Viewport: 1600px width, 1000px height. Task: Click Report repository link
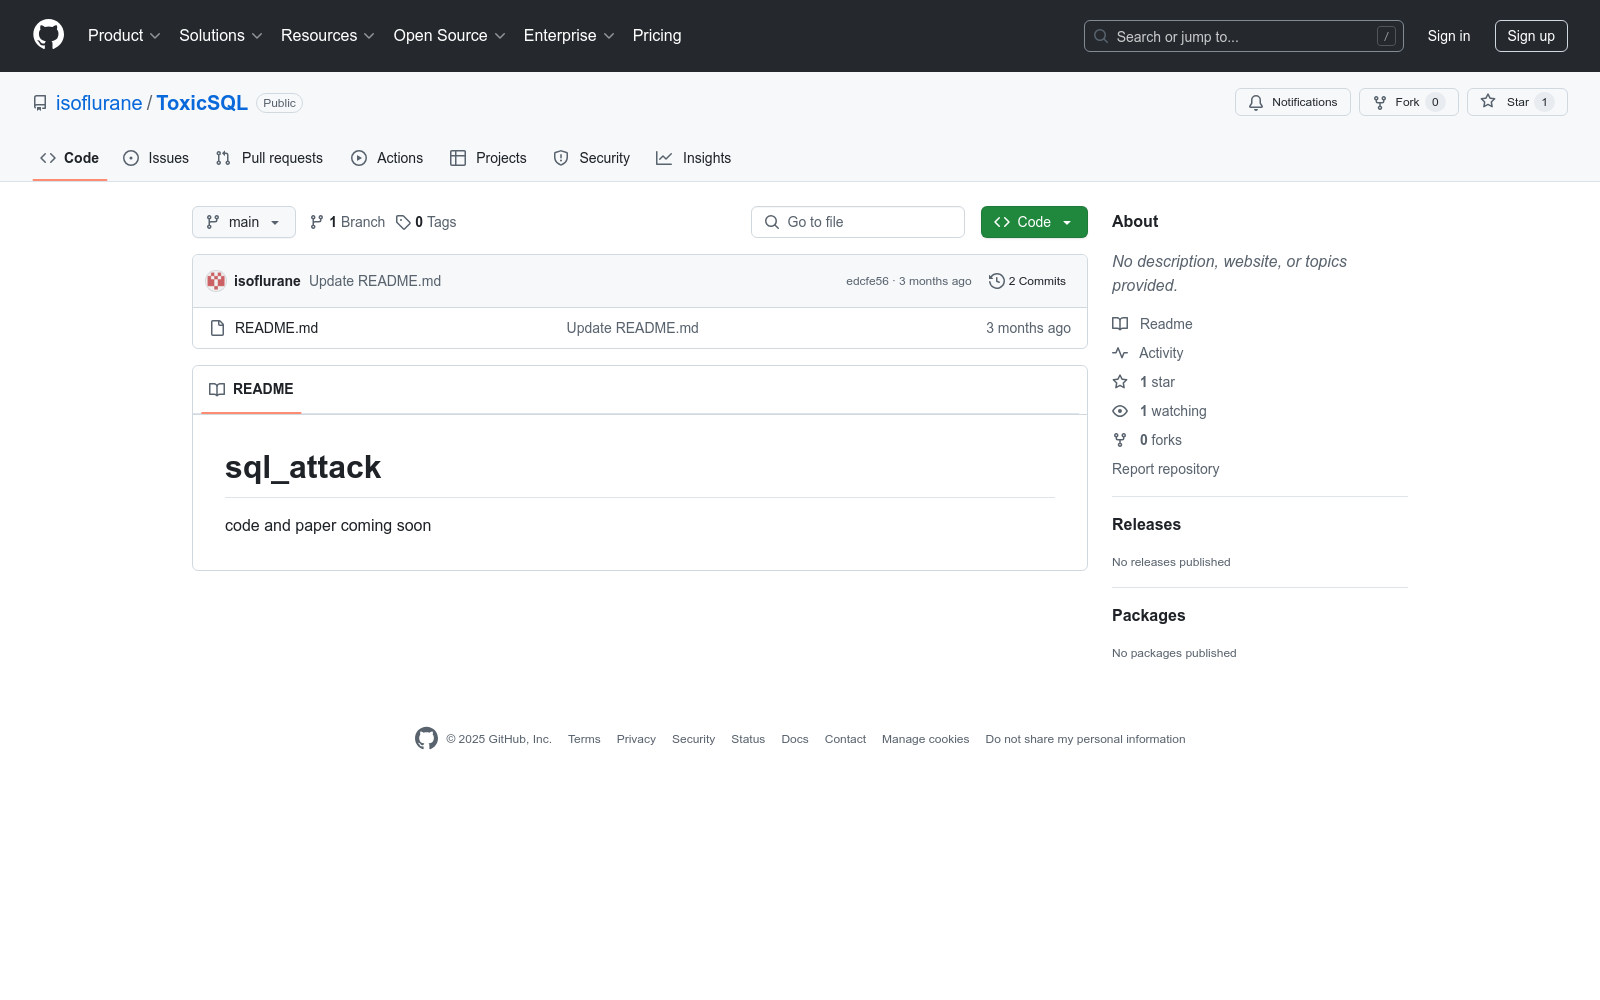coord(1165,469)
